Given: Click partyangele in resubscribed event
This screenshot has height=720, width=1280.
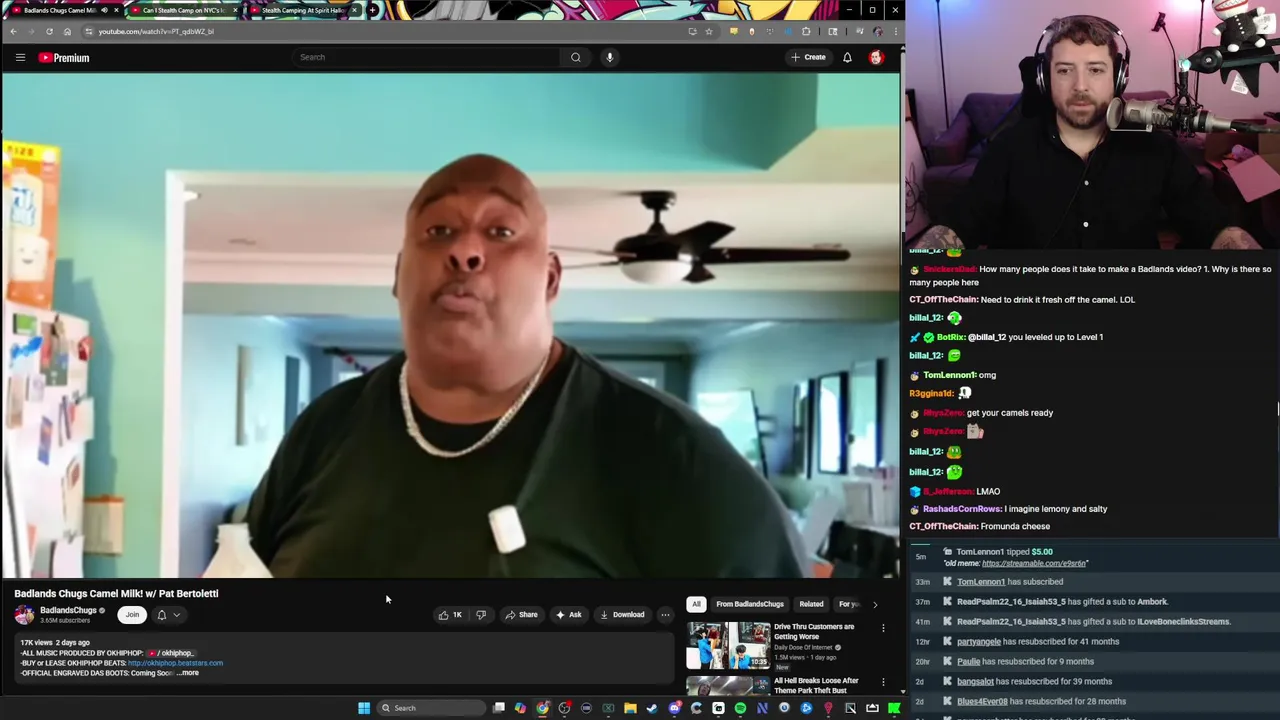Looking at the screenshot, I should [979, 642].
